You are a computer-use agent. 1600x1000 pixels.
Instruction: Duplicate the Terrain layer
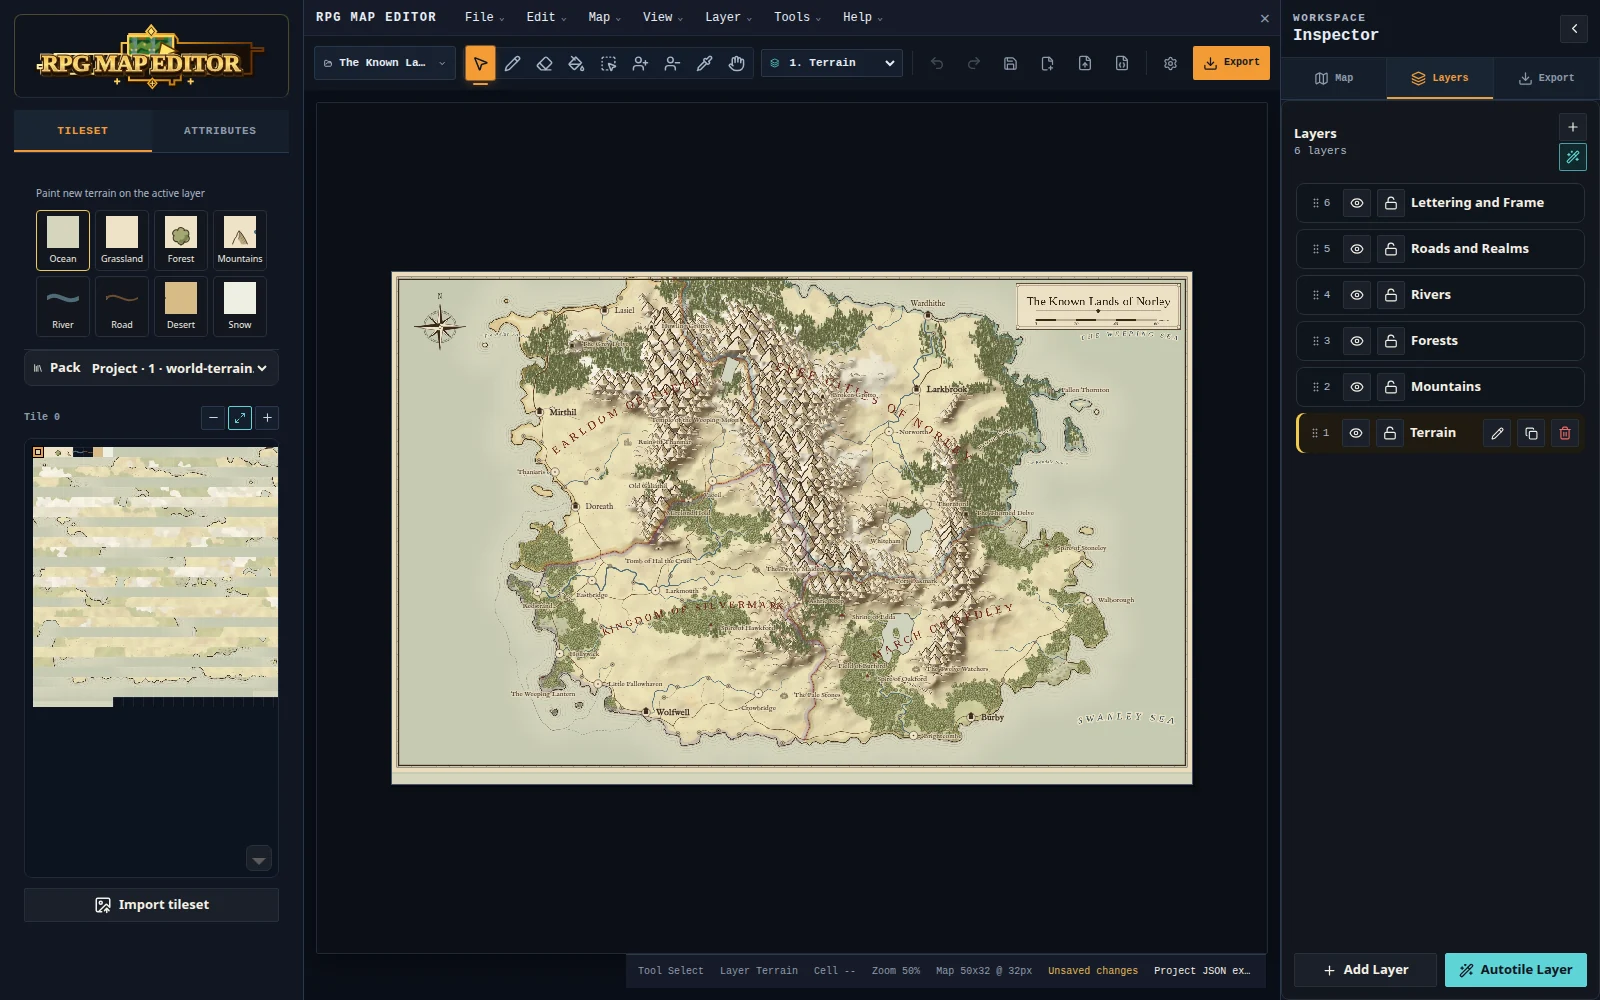pyautogui.click(x=1531, y=433)
